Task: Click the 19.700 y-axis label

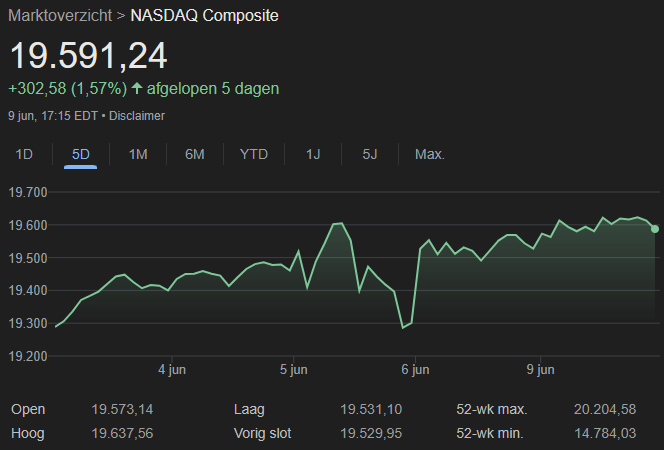Action: pos(28,193)
